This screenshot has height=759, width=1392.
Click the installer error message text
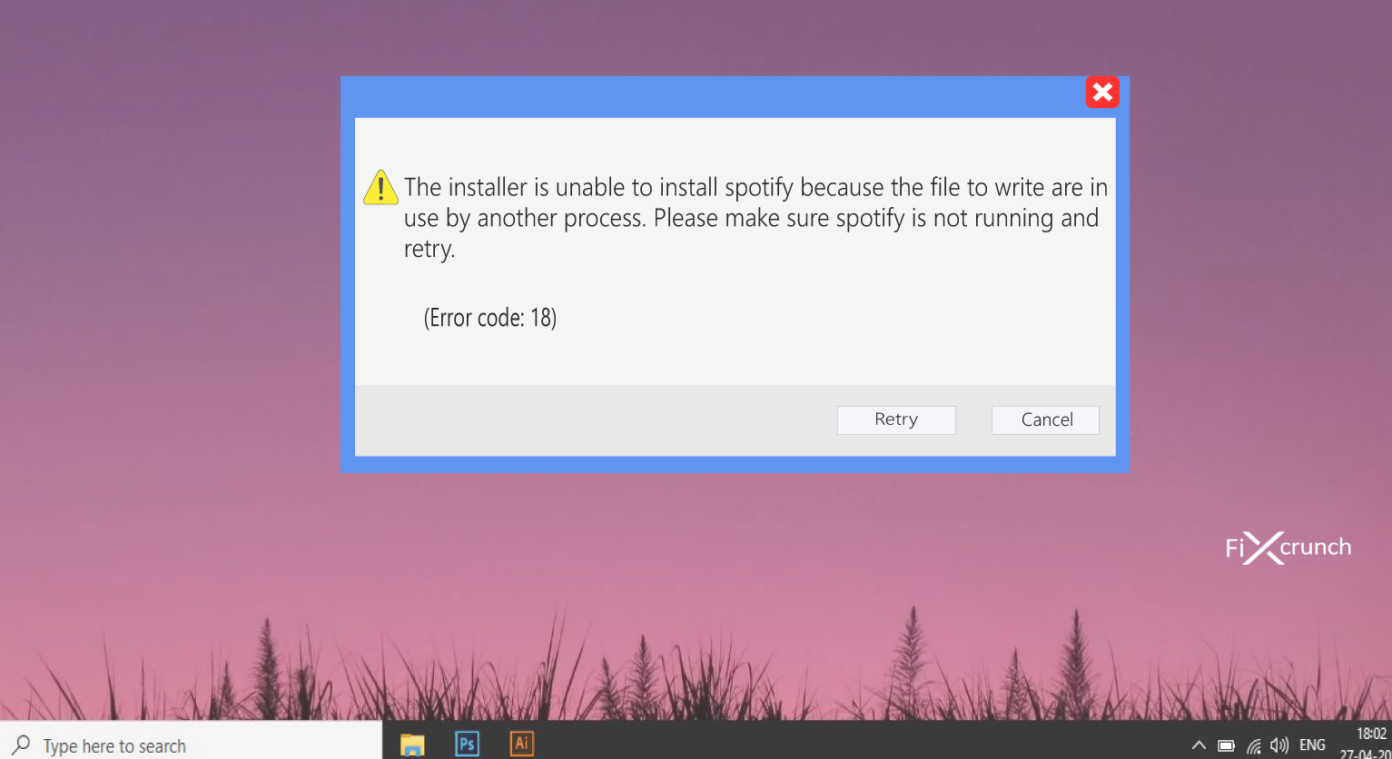point(755,218)
